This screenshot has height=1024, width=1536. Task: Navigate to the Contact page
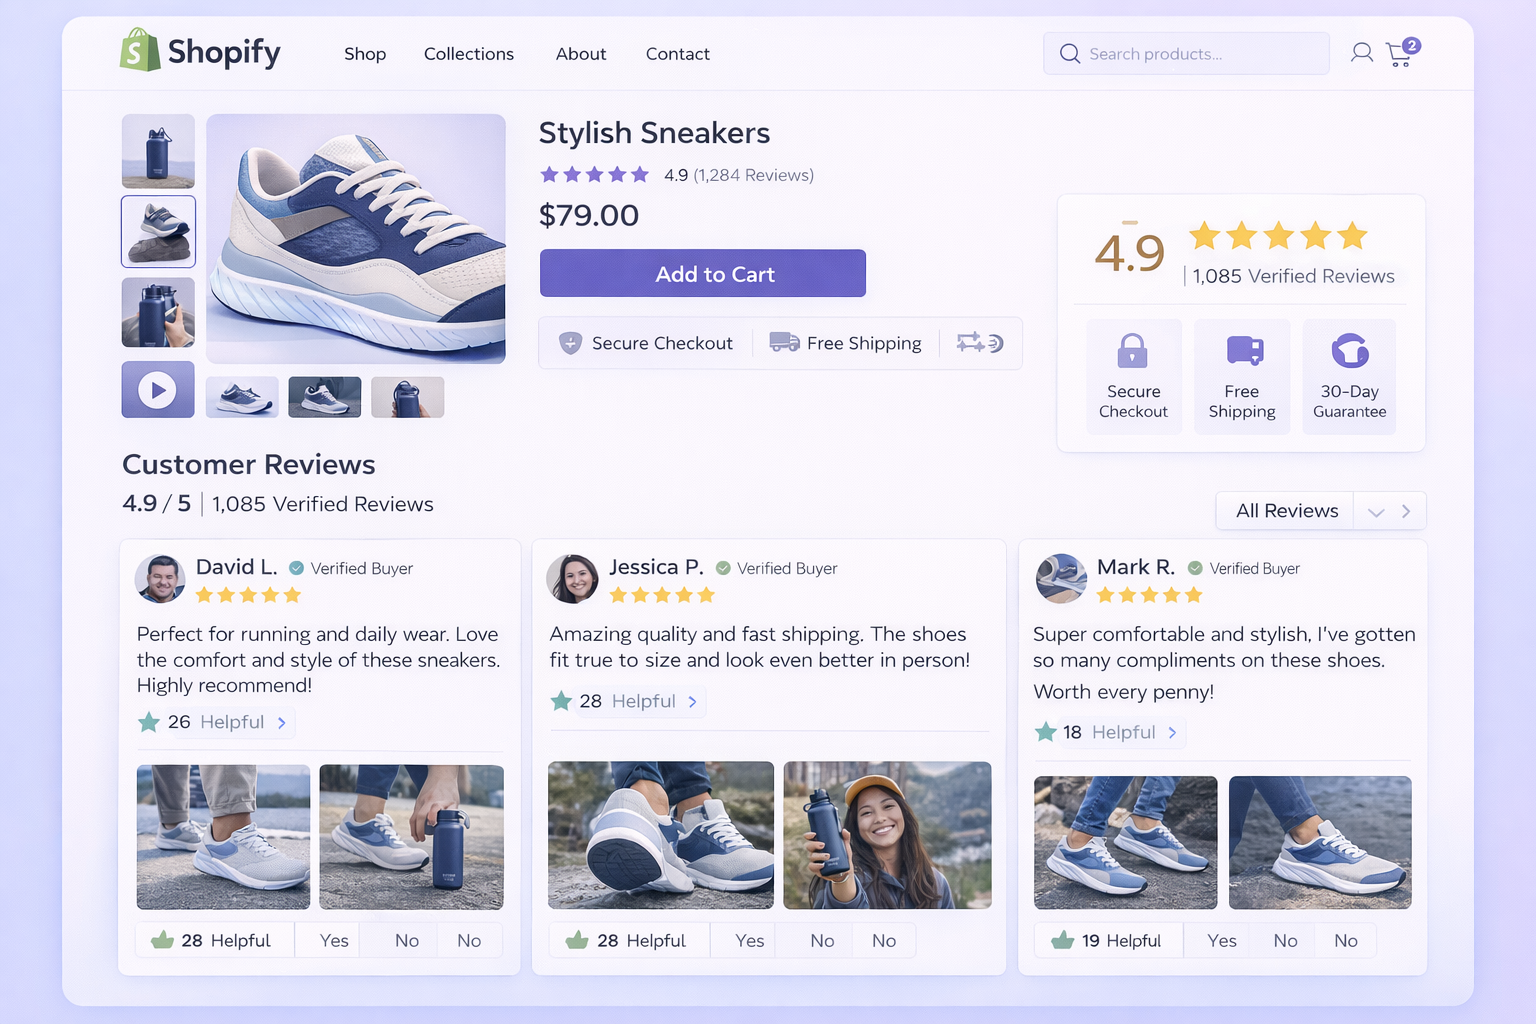[x=677, y=54]
